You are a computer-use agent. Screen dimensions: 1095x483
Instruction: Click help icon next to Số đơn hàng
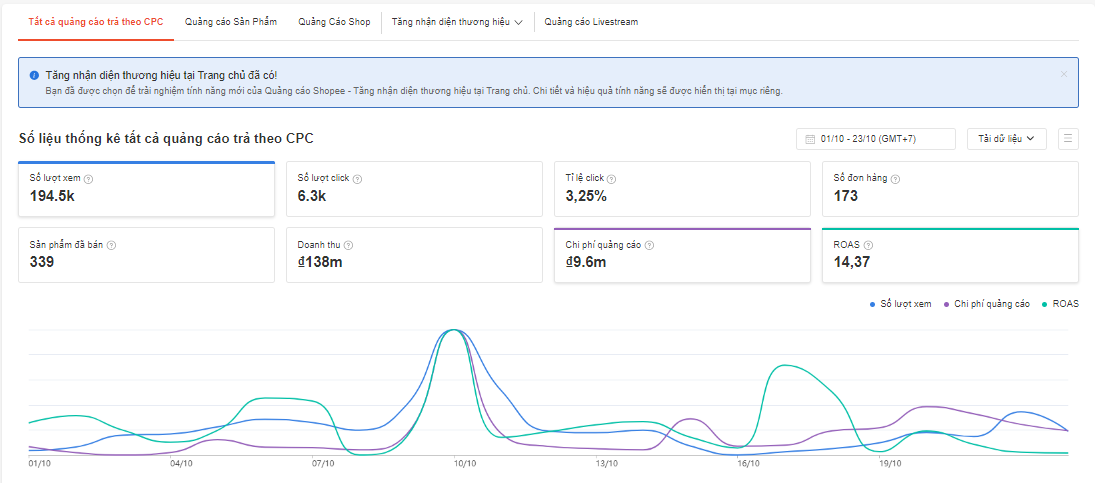(895, 179)
